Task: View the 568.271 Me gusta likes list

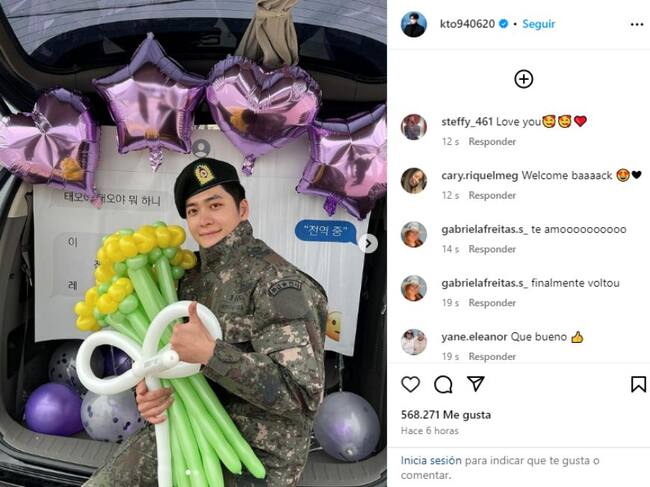Action: coord(446,415)
